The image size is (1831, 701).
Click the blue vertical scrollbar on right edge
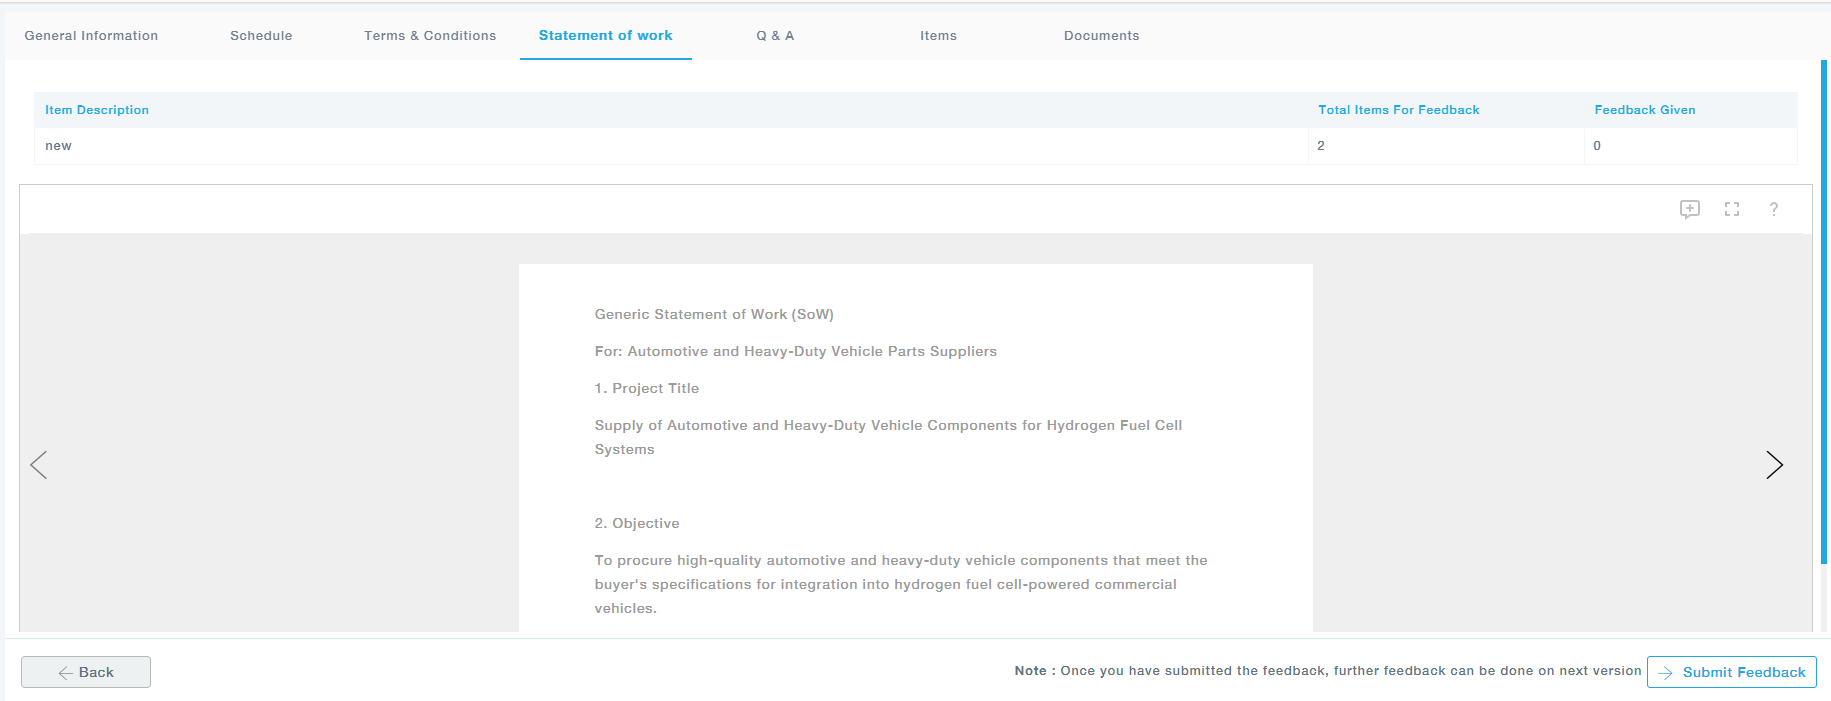pyautogui.click(x=1824, y=310)
